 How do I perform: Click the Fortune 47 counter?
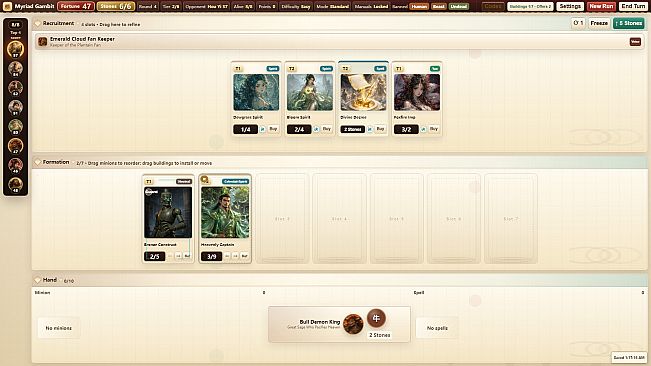[76, 6]
